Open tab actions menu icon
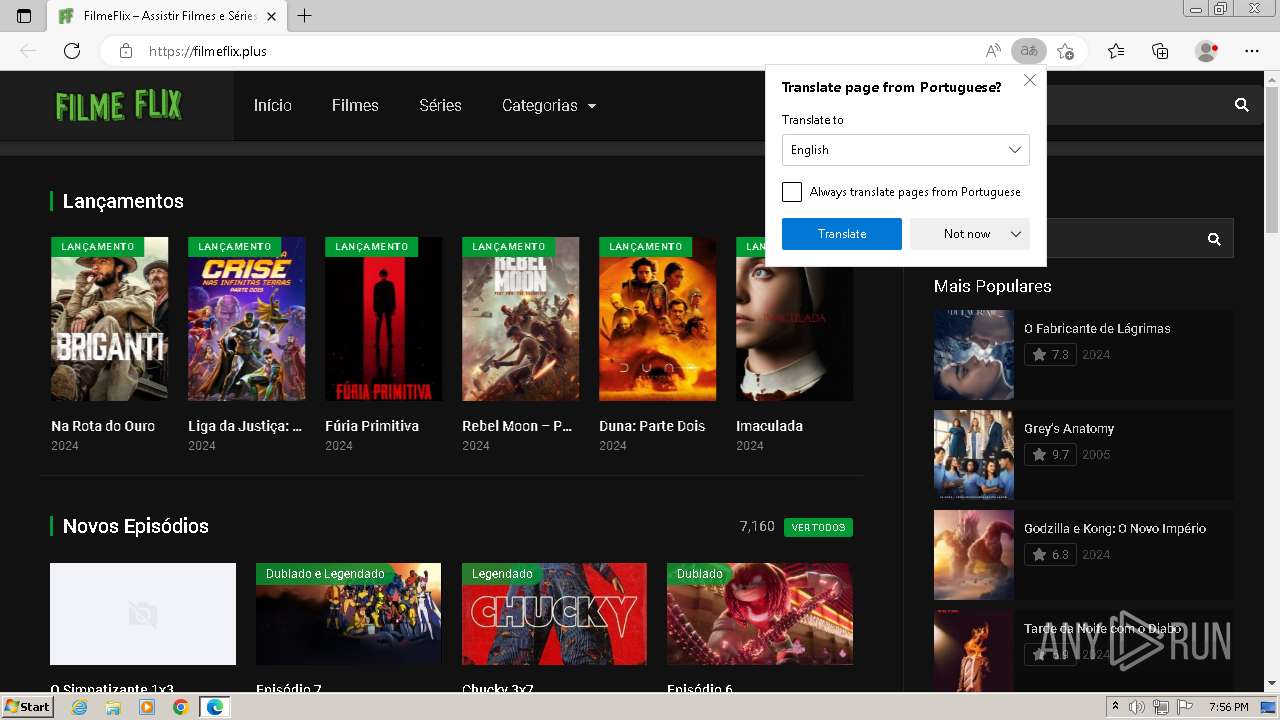1280x720 pixels. [24, 16]
